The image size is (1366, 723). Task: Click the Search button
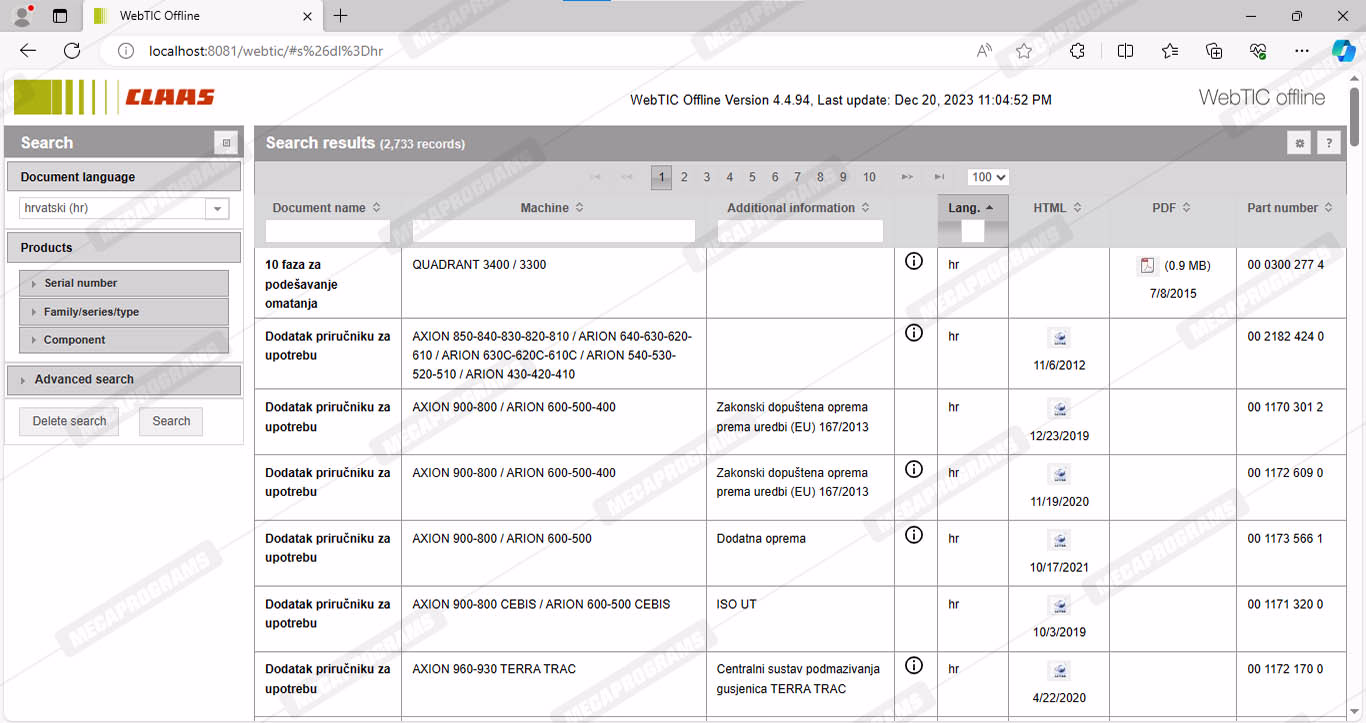pos(171,421)
